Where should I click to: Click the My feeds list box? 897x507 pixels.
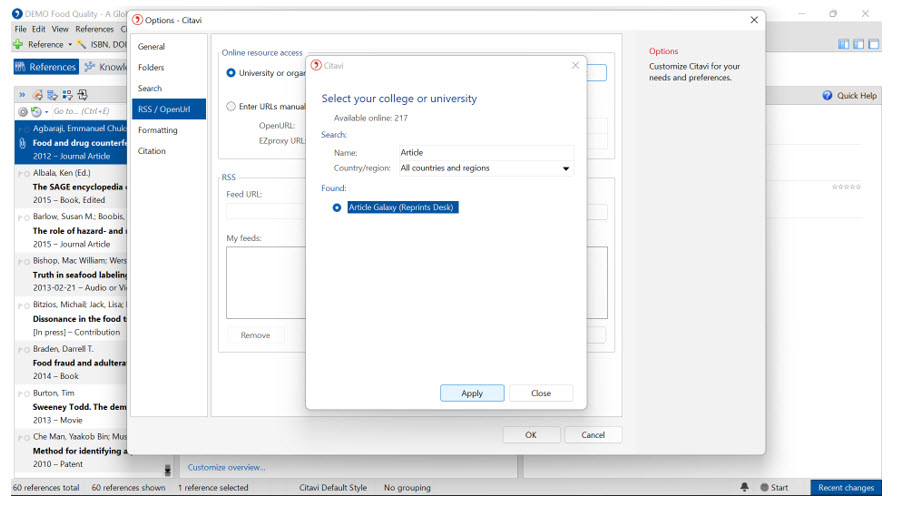click(266, 283)
